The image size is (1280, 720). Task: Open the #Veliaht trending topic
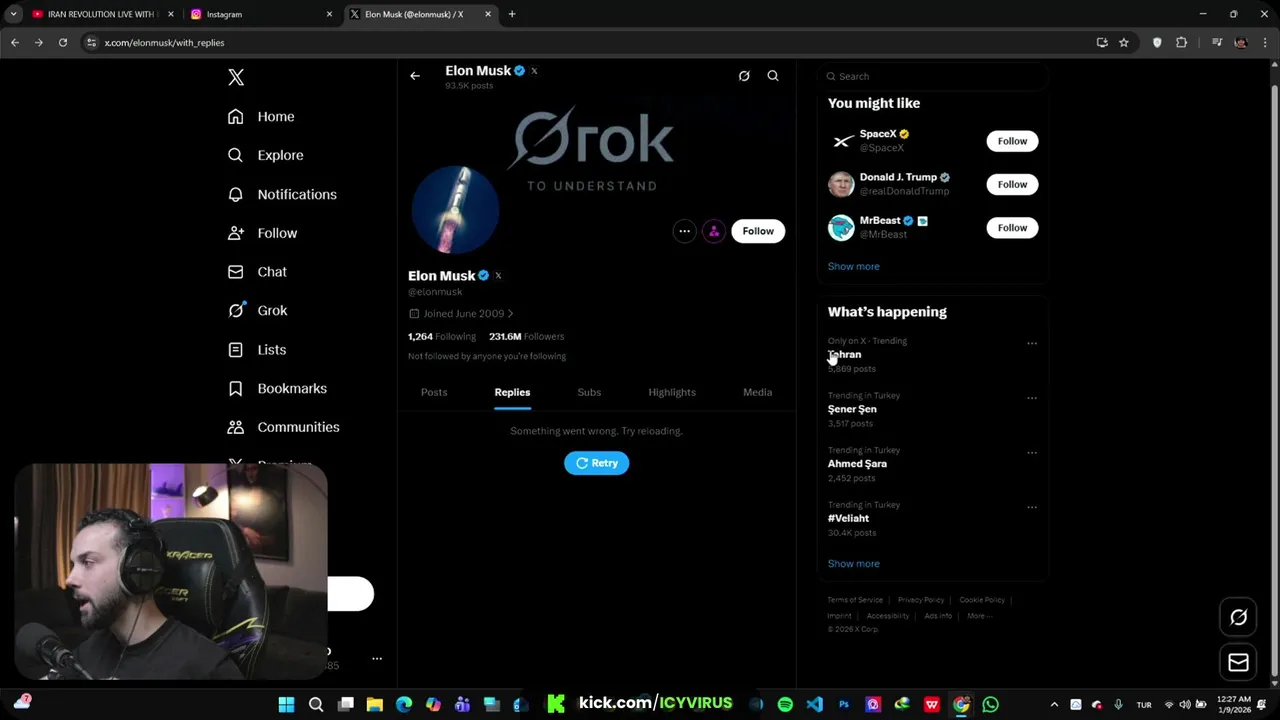[x=848, y=519]
